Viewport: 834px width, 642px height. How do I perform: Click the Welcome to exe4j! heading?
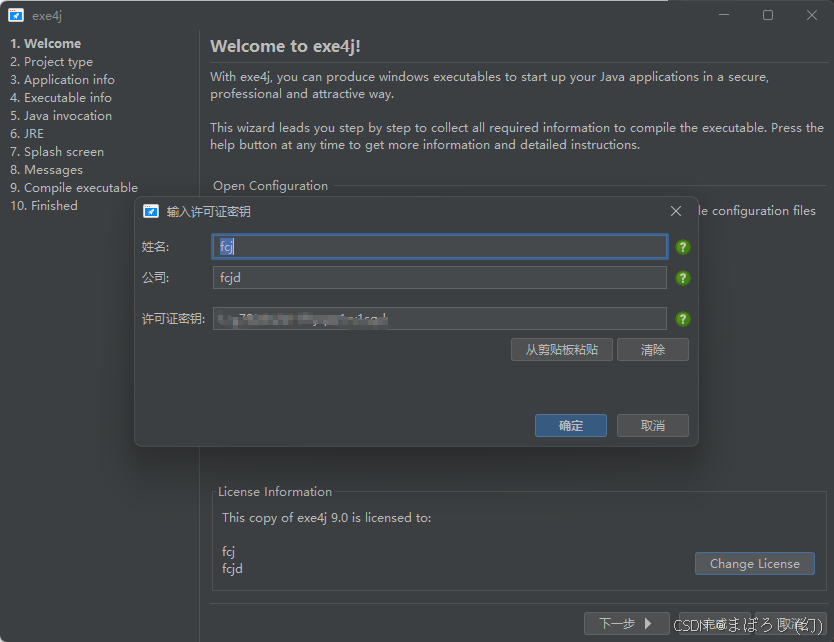click(286, 46)
